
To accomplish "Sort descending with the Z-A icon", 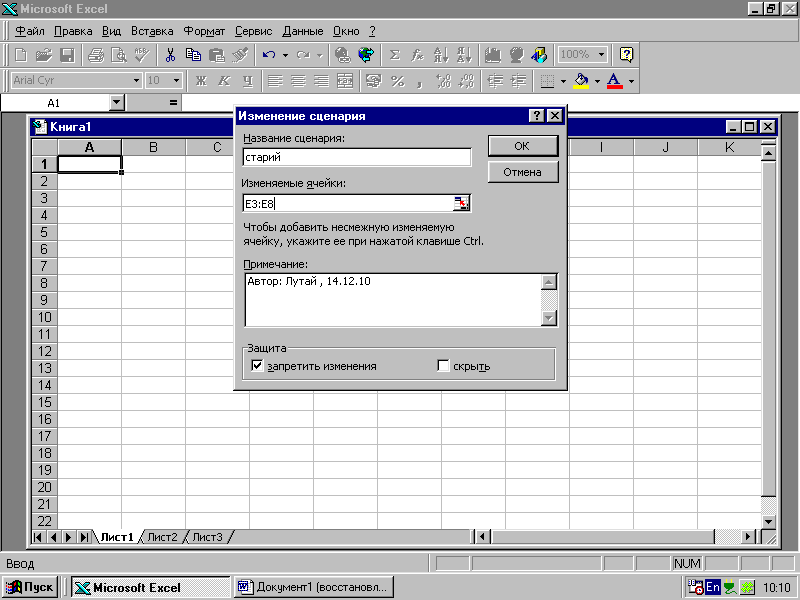I will tap(464, 55).
